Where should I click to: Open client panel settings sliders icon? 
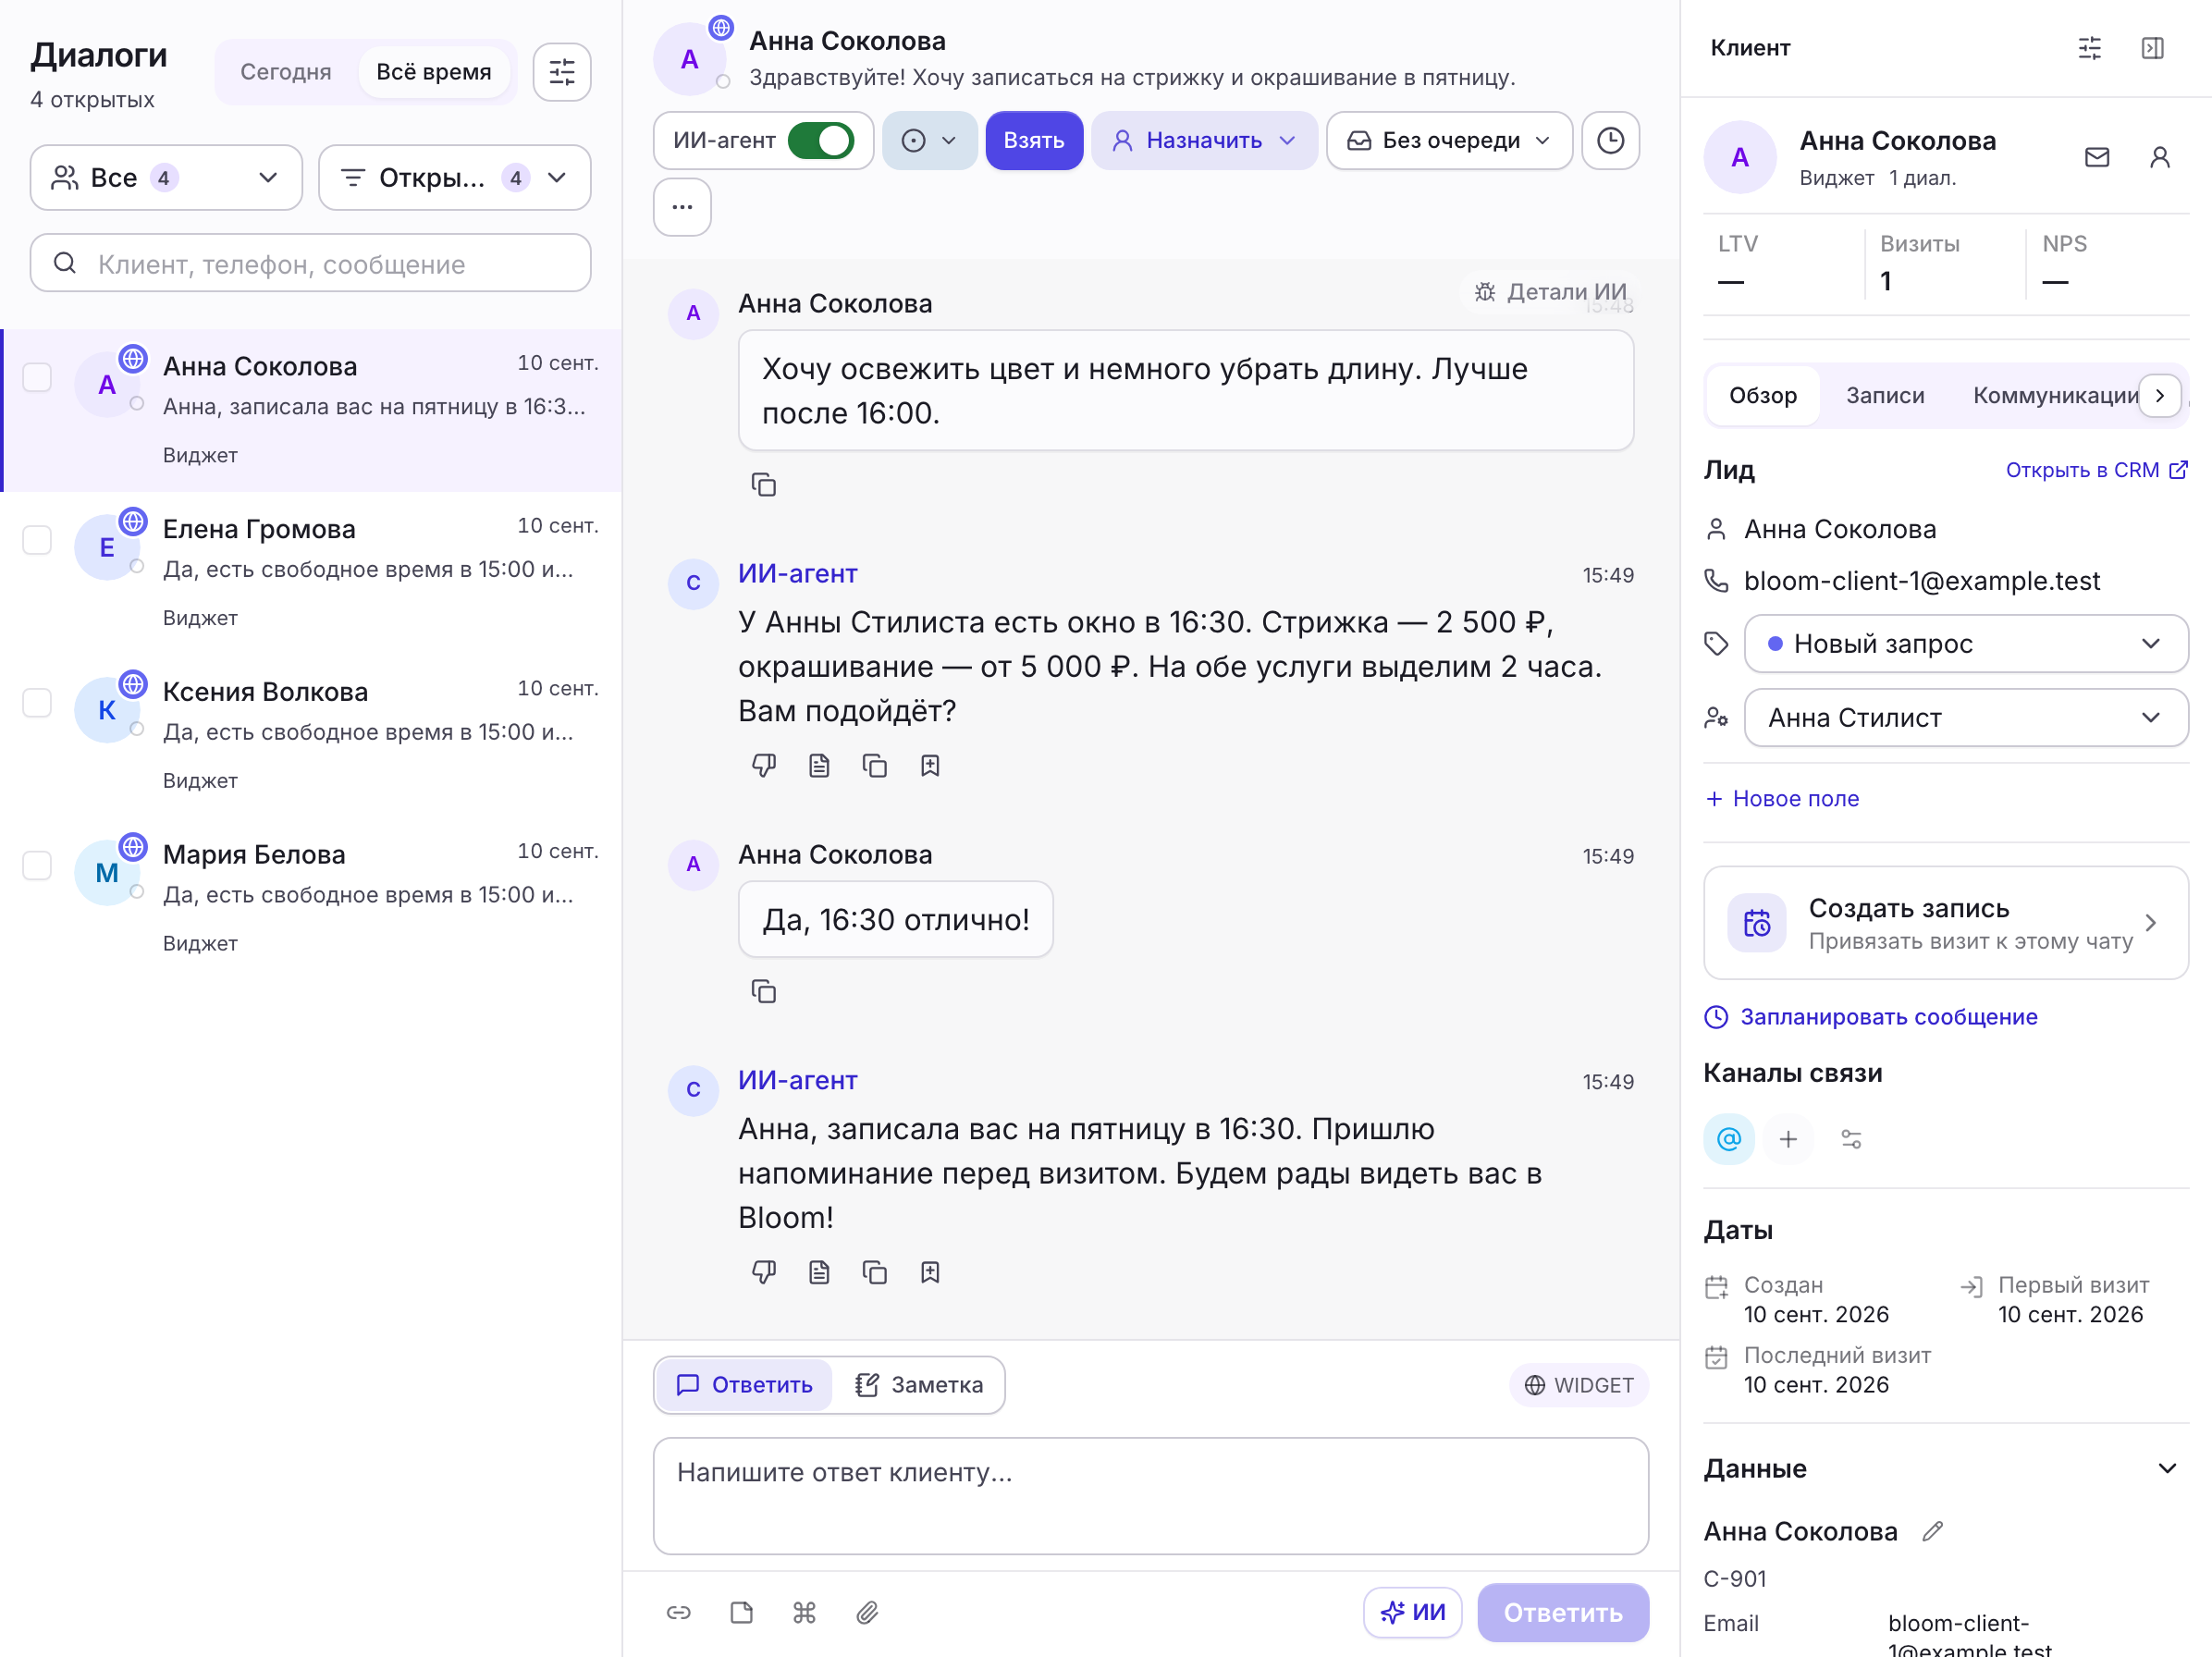coord(2089,48)
